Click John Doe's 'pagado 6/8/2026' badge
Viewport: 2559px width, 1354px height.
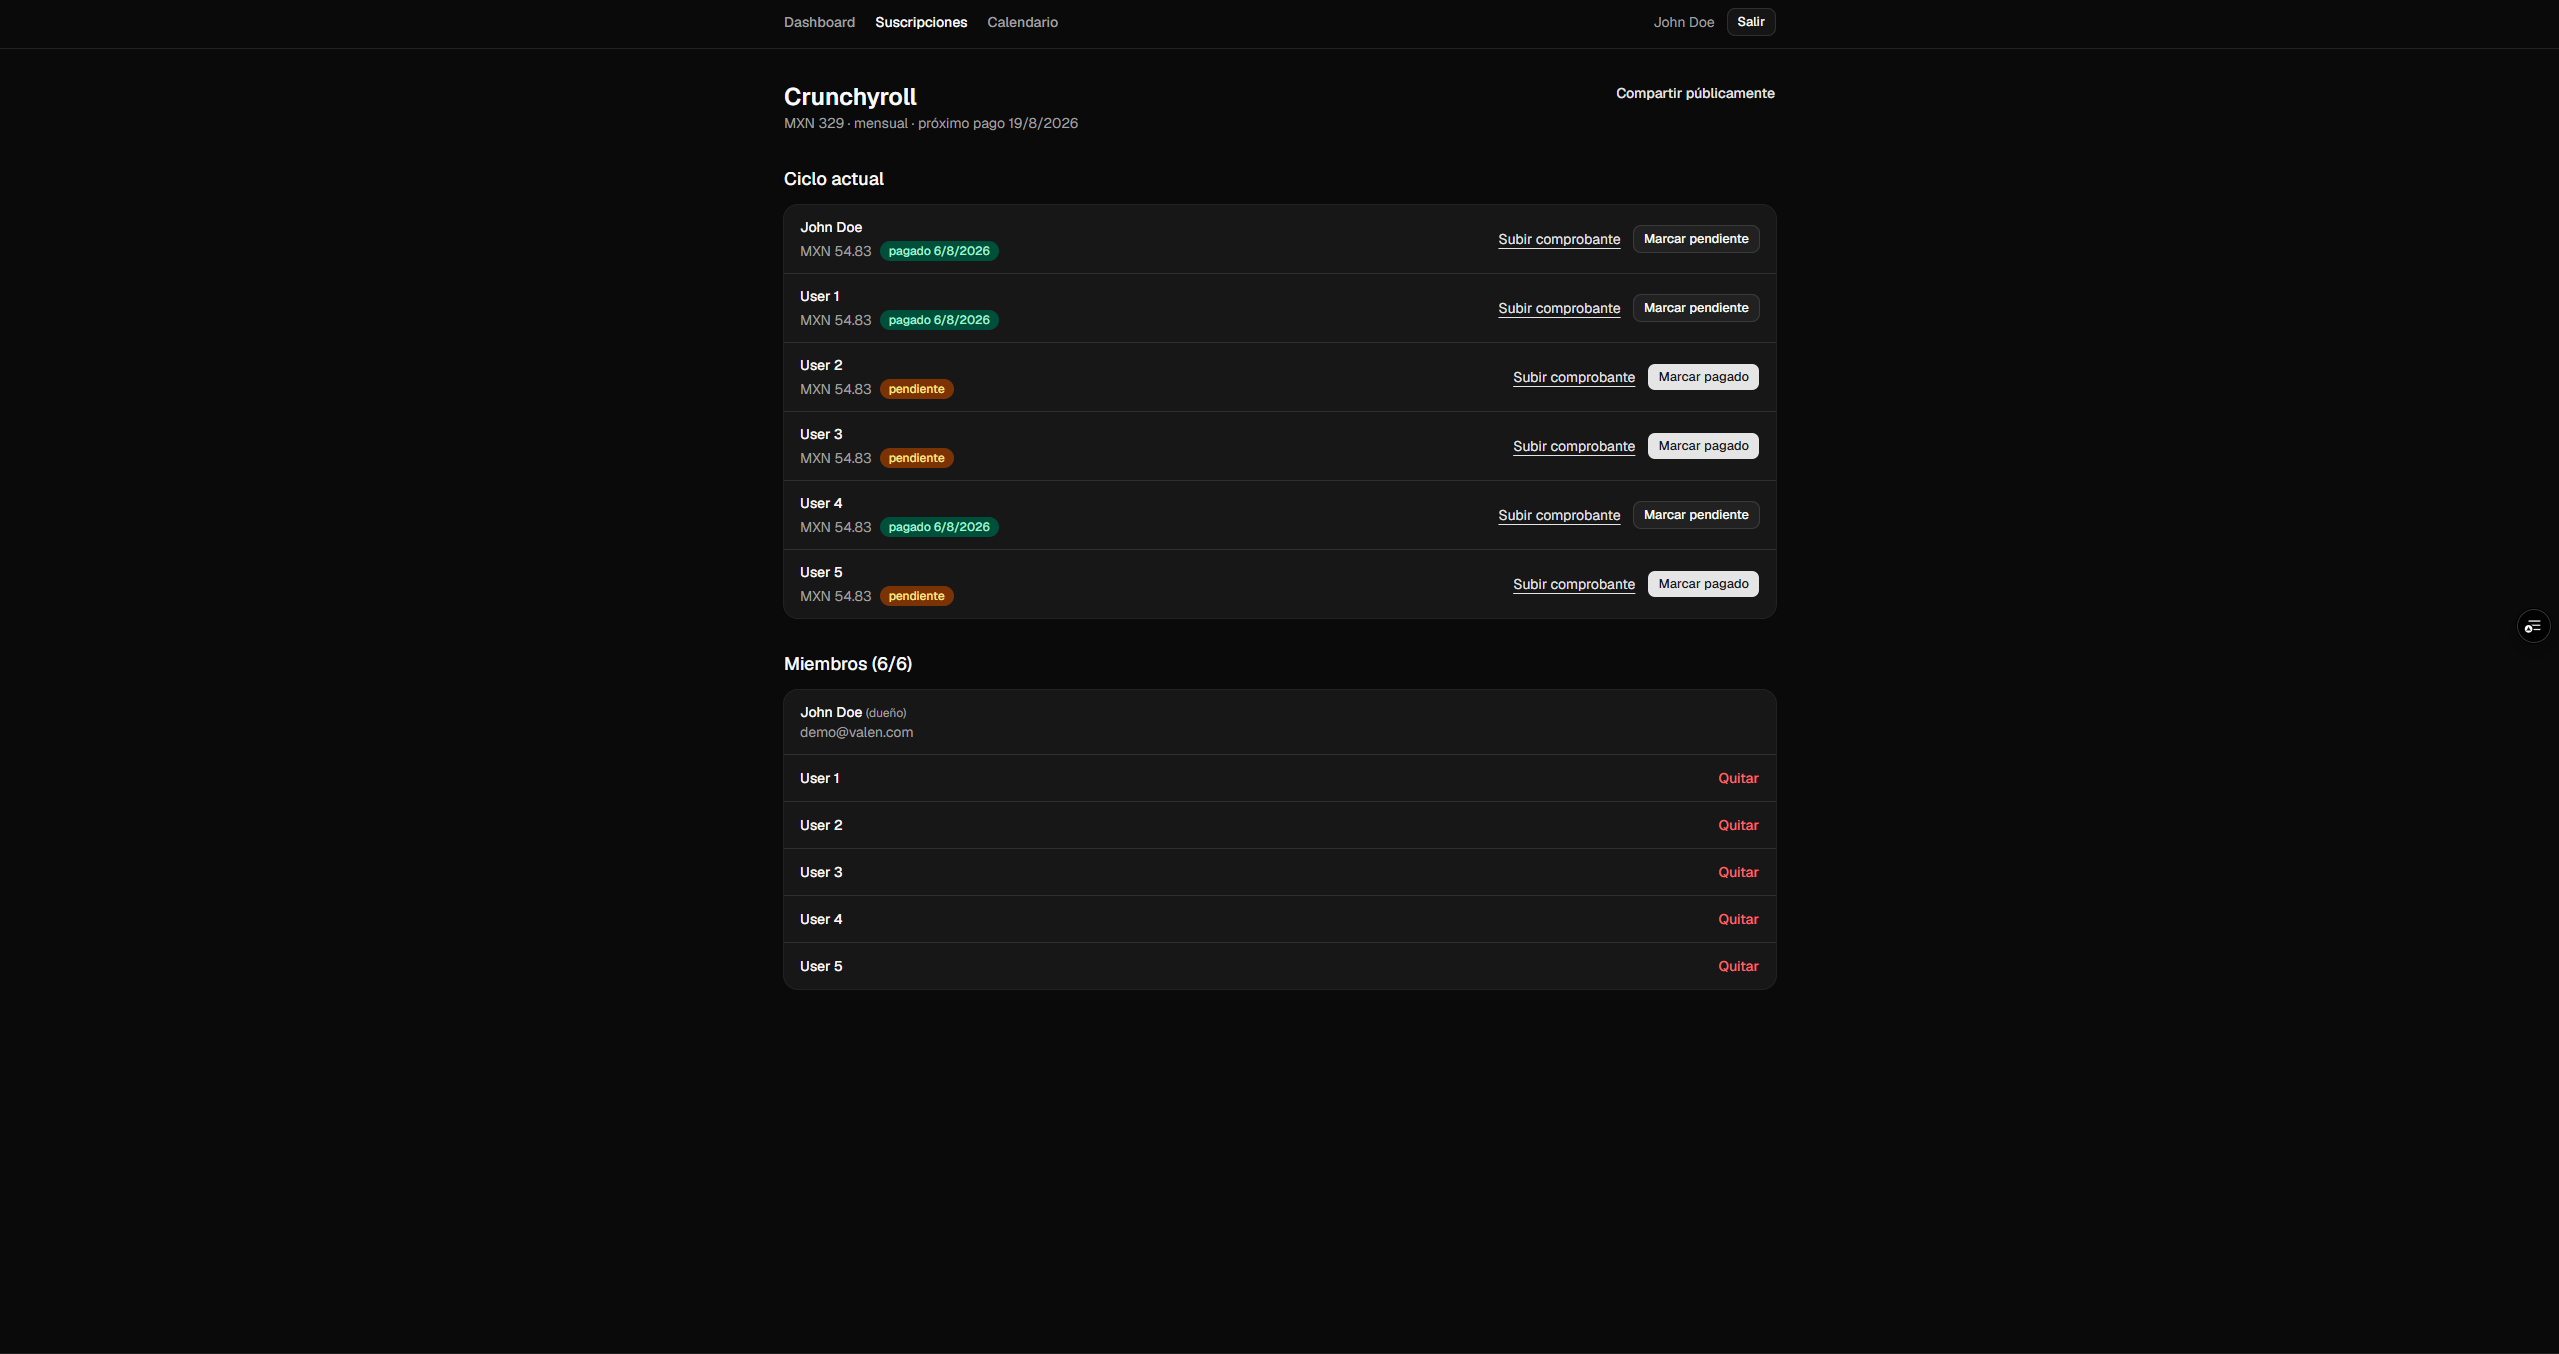[939, 251]
